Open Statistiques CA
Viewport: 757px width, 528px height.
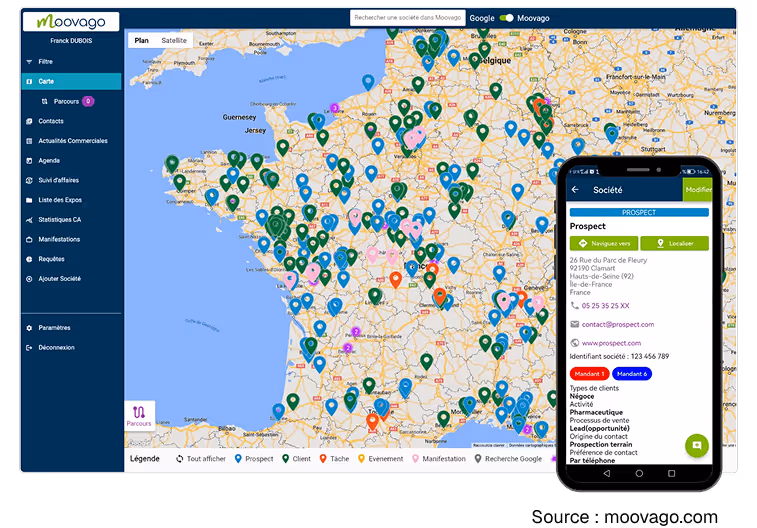point(59,220)
